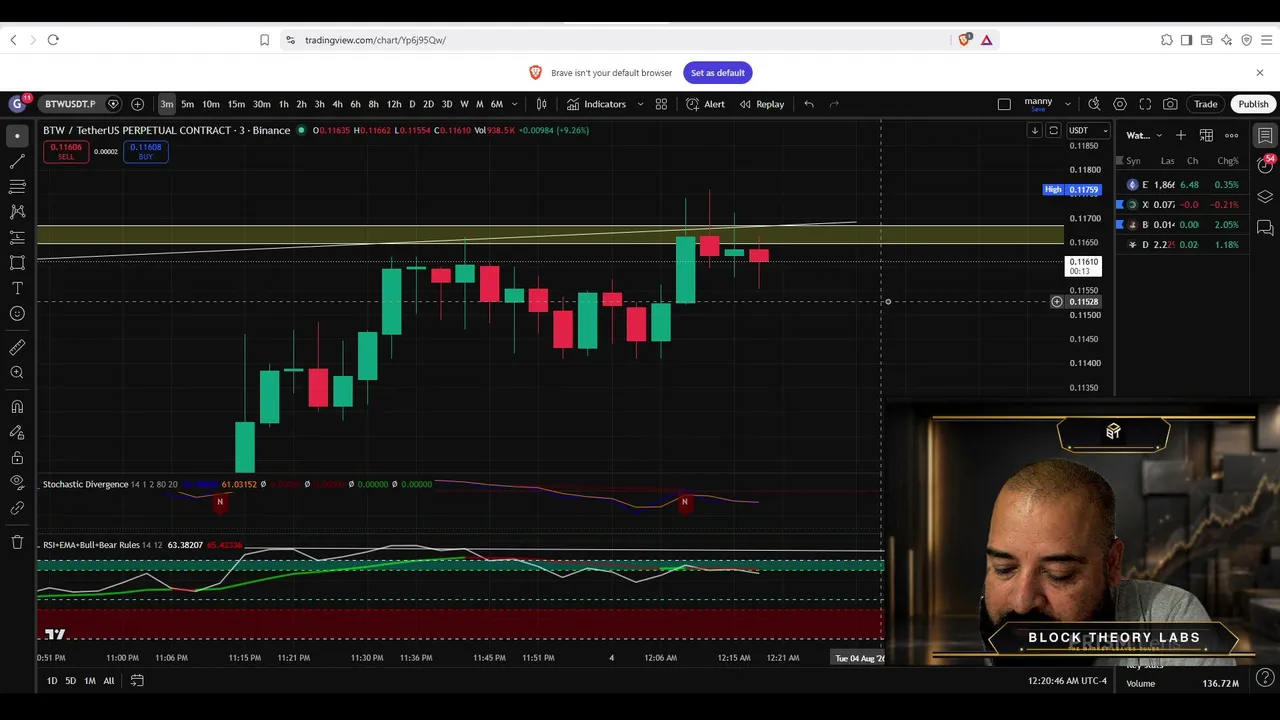Select the Text annotation tool

(x=17, y=289)
